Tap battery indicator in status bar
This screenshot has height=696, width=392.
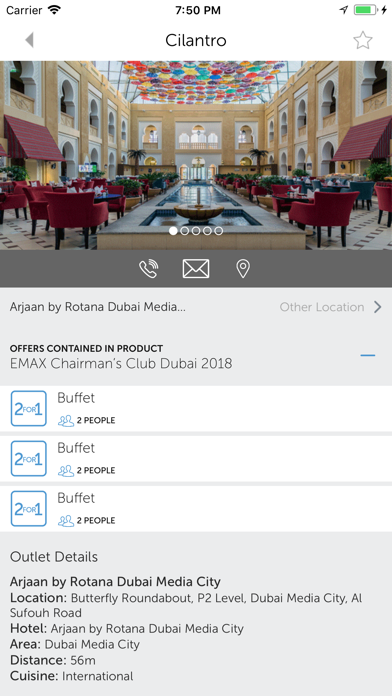pos(365,10)
